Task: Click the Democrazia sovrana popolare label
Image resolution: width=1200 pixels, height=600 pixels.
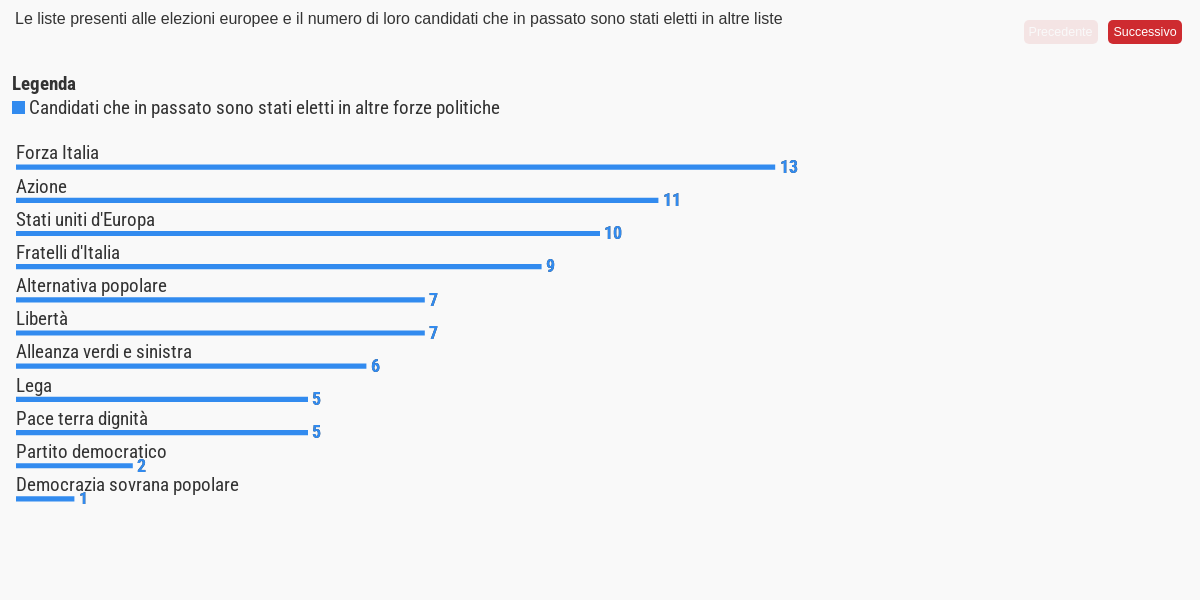Action: coord(127,485)
